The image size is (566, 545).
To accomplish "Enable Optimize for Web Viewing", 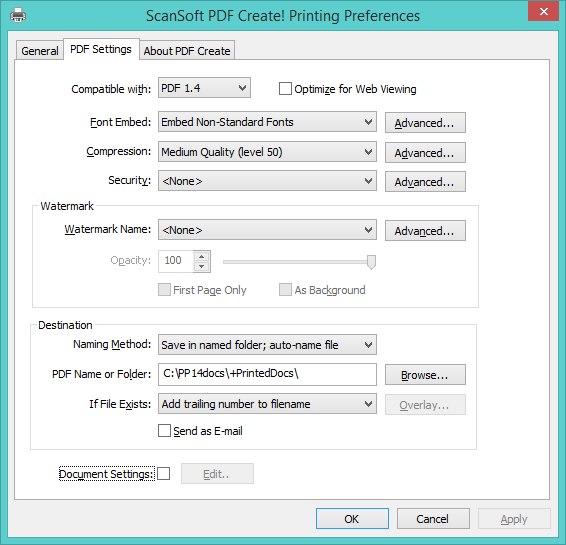I will [285, 89].
